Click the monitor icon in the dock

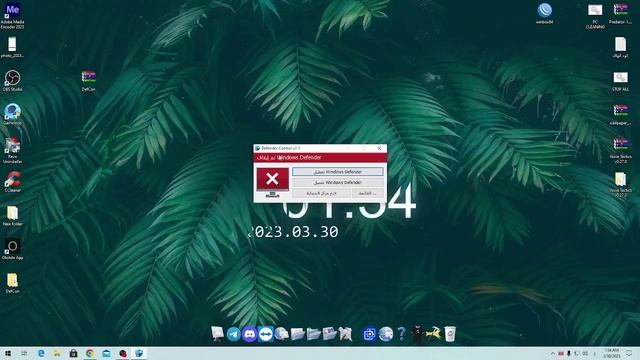pyautogui.click(x=218, y=333)
